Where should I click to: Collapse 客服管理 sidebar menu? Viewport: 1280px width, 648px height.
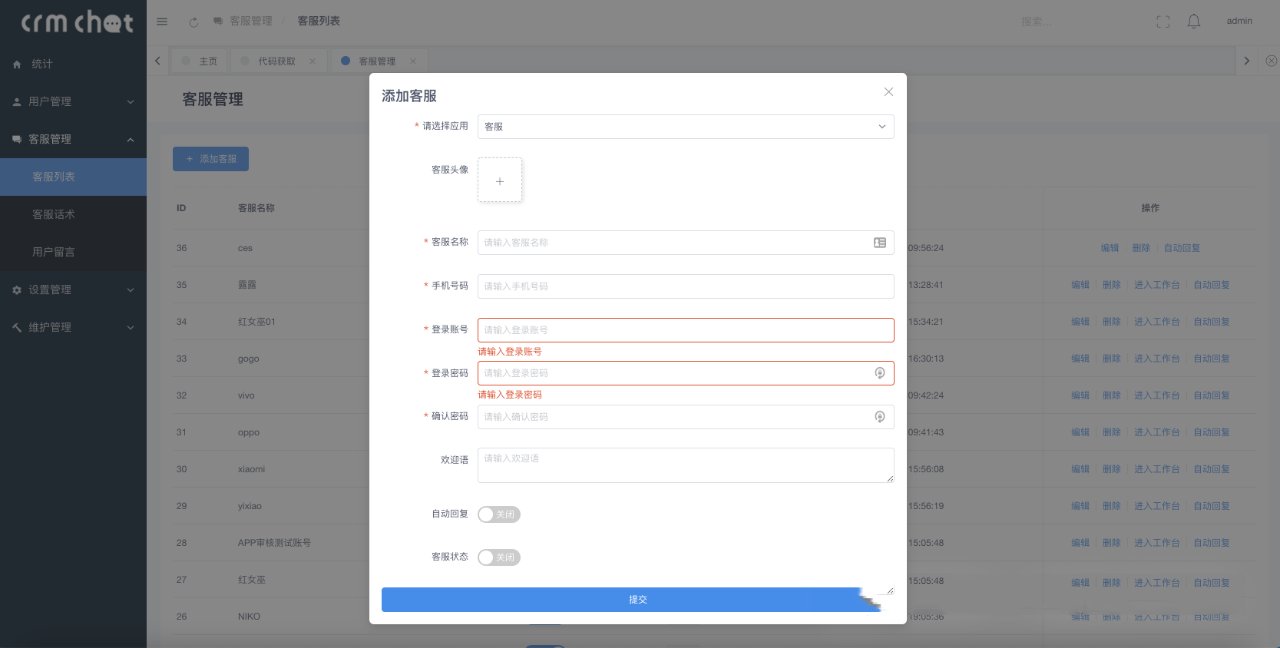(73, 139)
